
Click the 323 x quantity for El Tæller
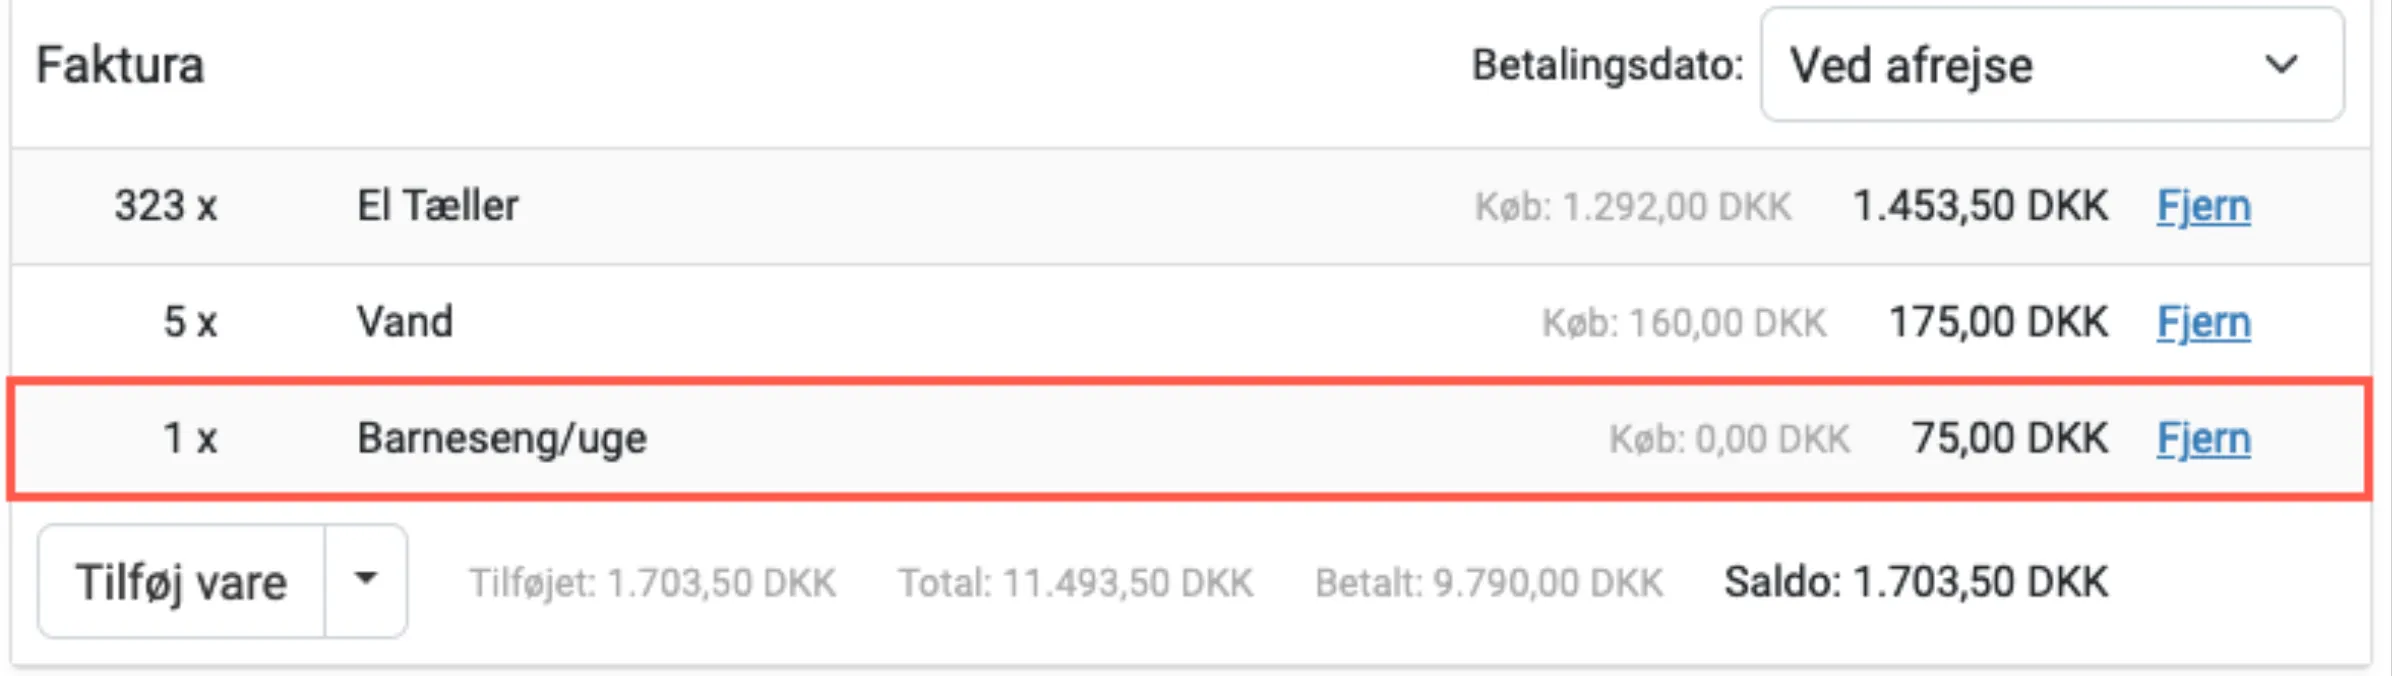coord(165,206)
